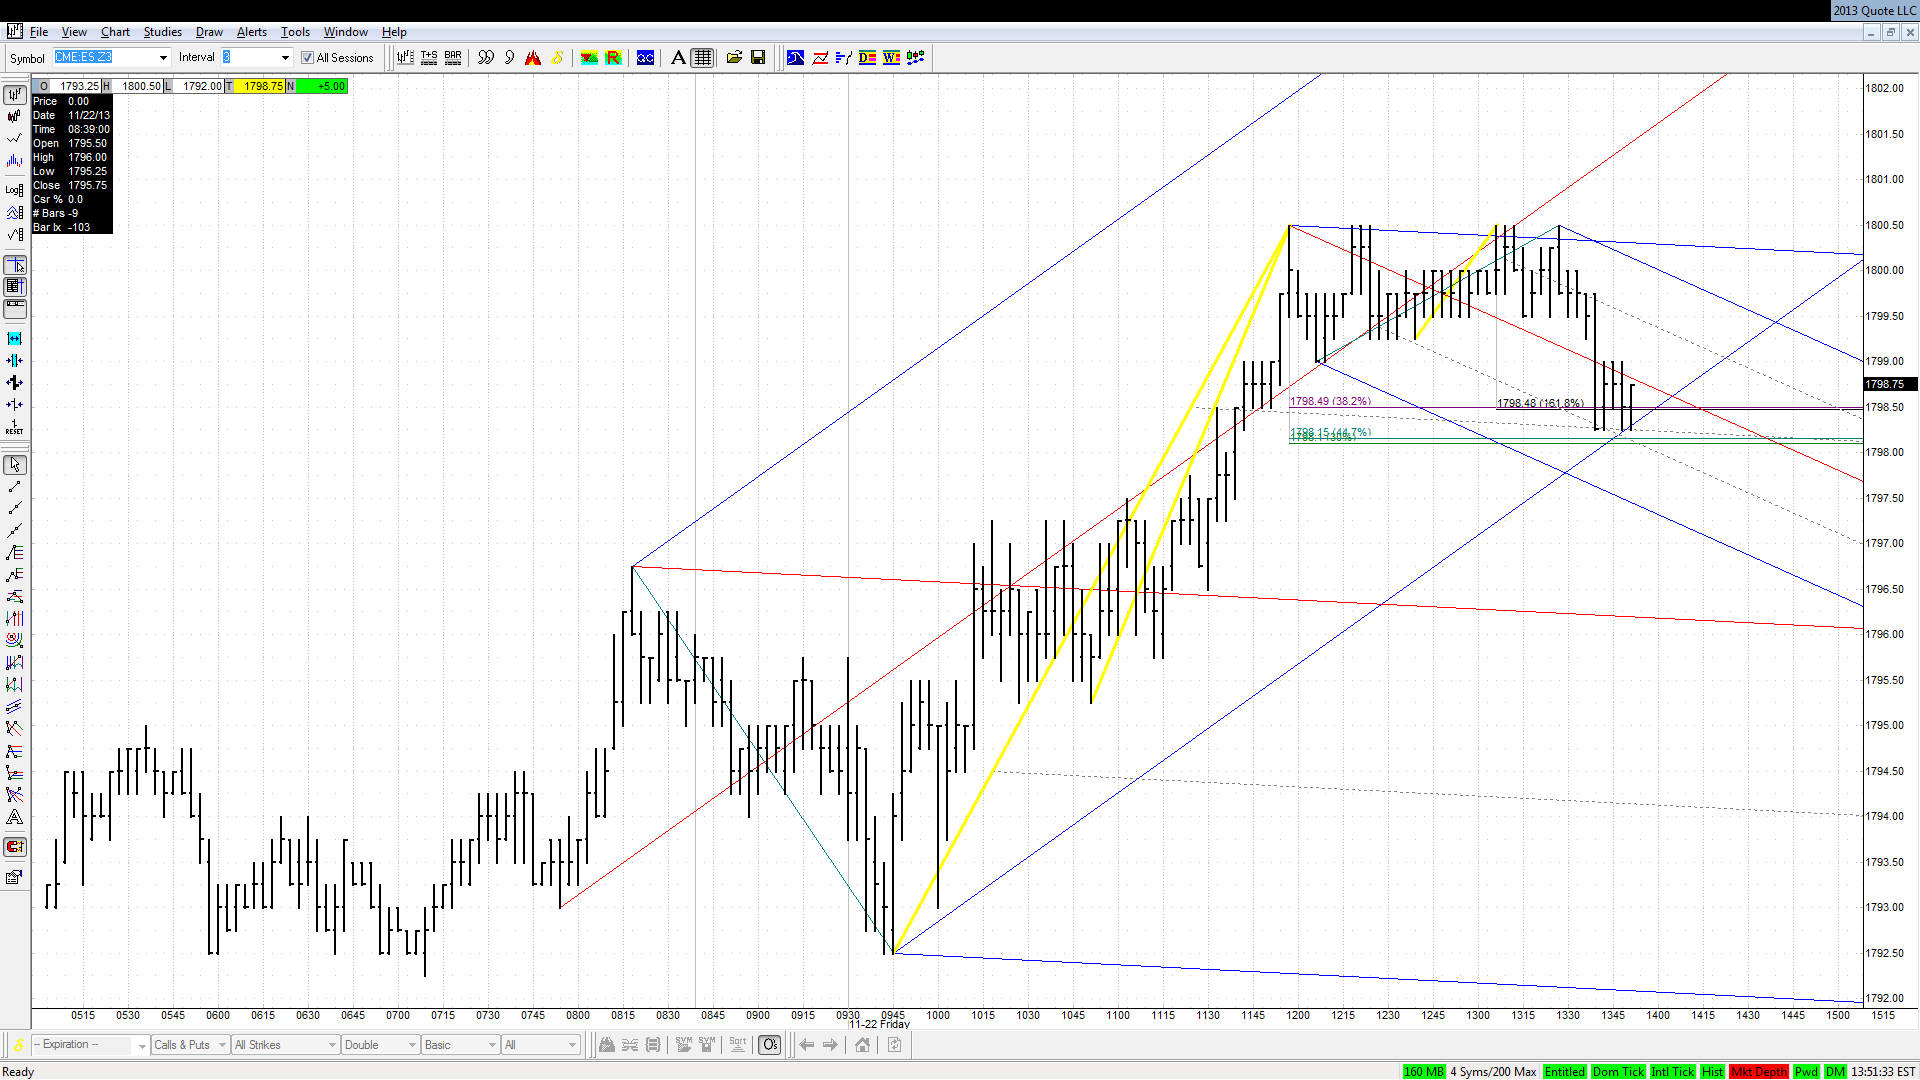Screen dimensions: 1920x1080
Task: Click the Hist status indicator
Action: (x=1712, y=1071)
